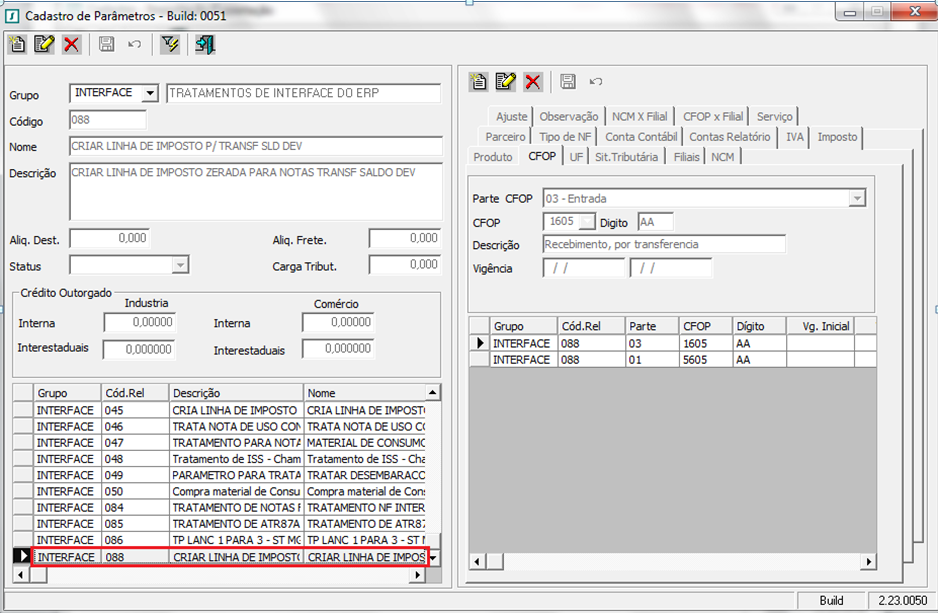Viewport: 938px width, 613px height.
Task: Click the Carga Tribut. input field
Action: coord(405,265)
